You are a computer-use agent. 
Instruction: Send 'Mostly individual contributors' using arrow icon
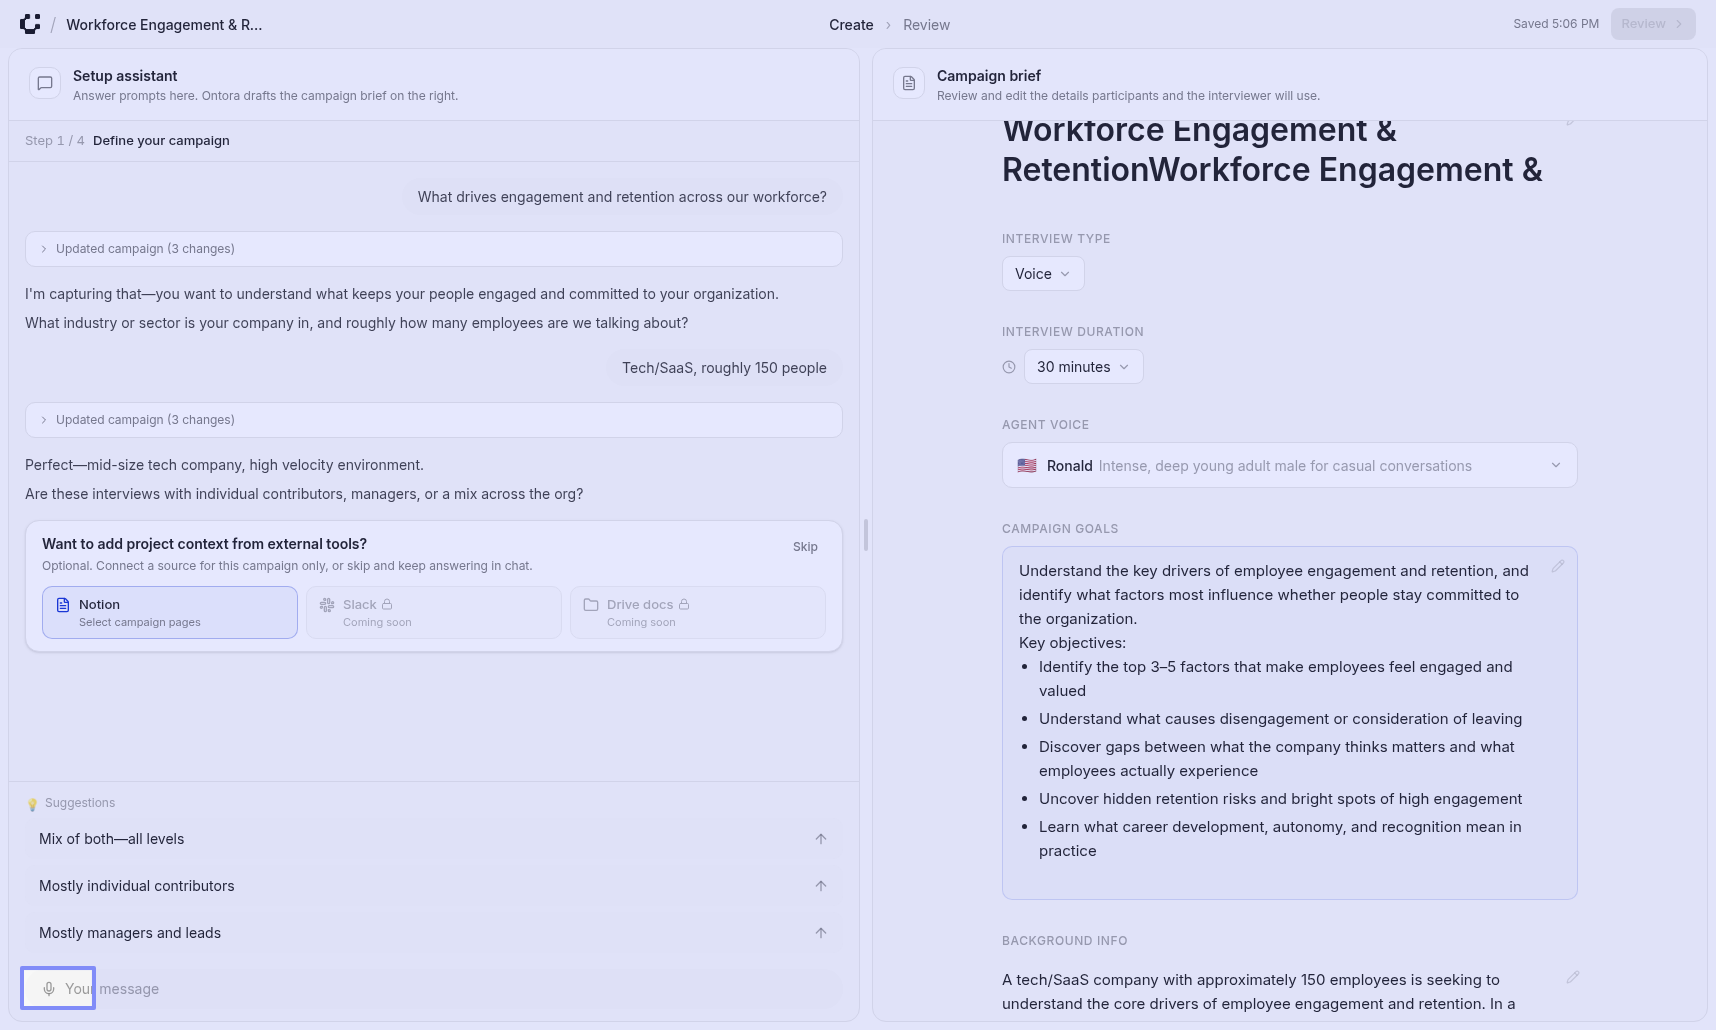820,886
